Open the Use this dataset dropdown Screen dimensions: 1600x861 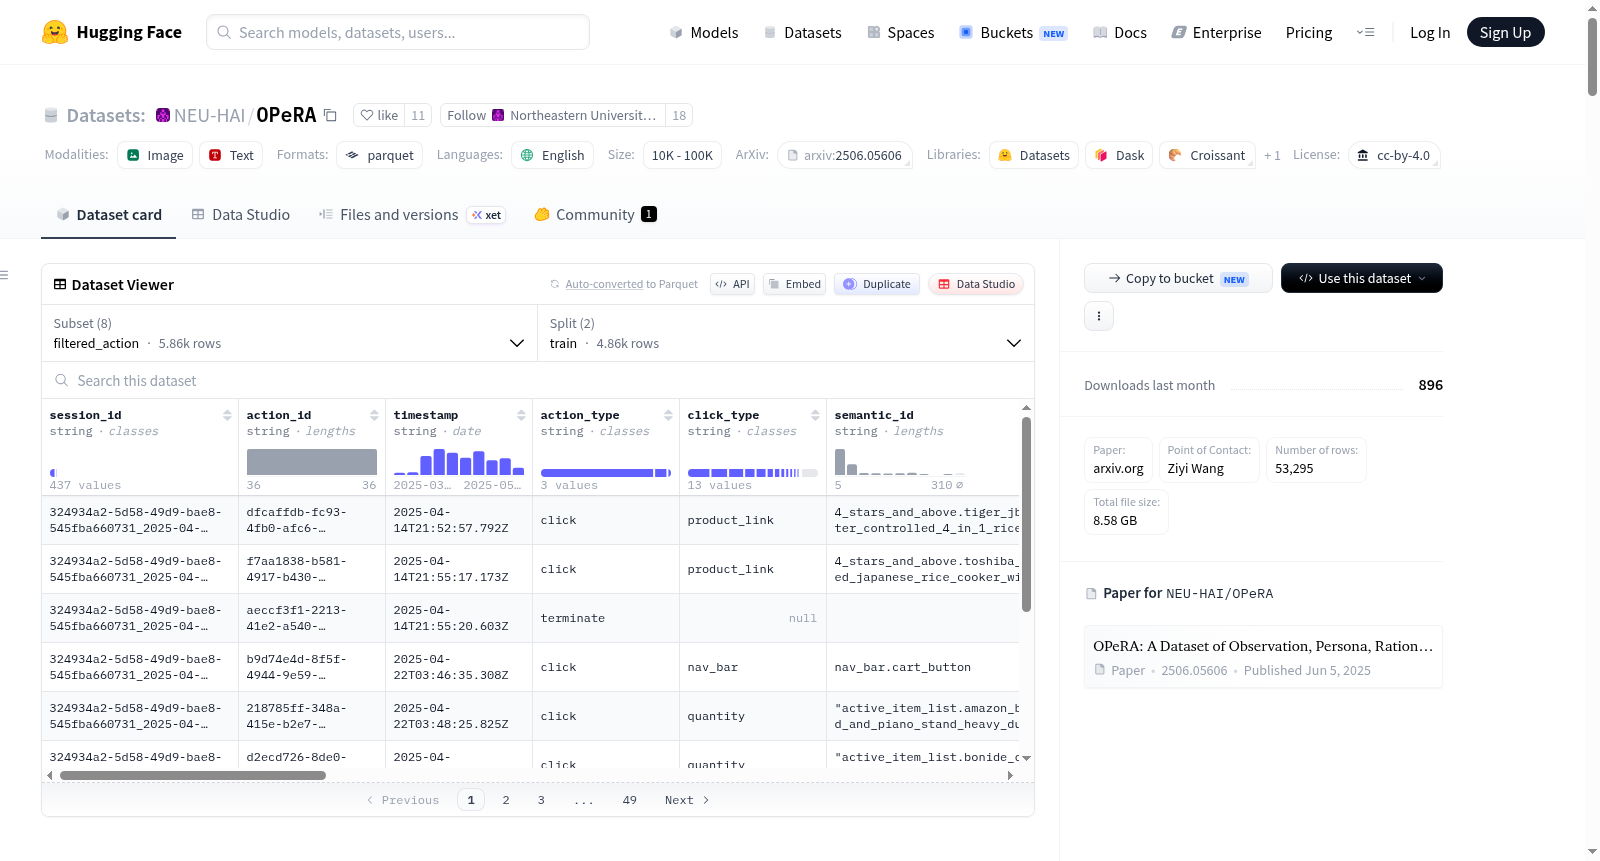(1362, 278)
